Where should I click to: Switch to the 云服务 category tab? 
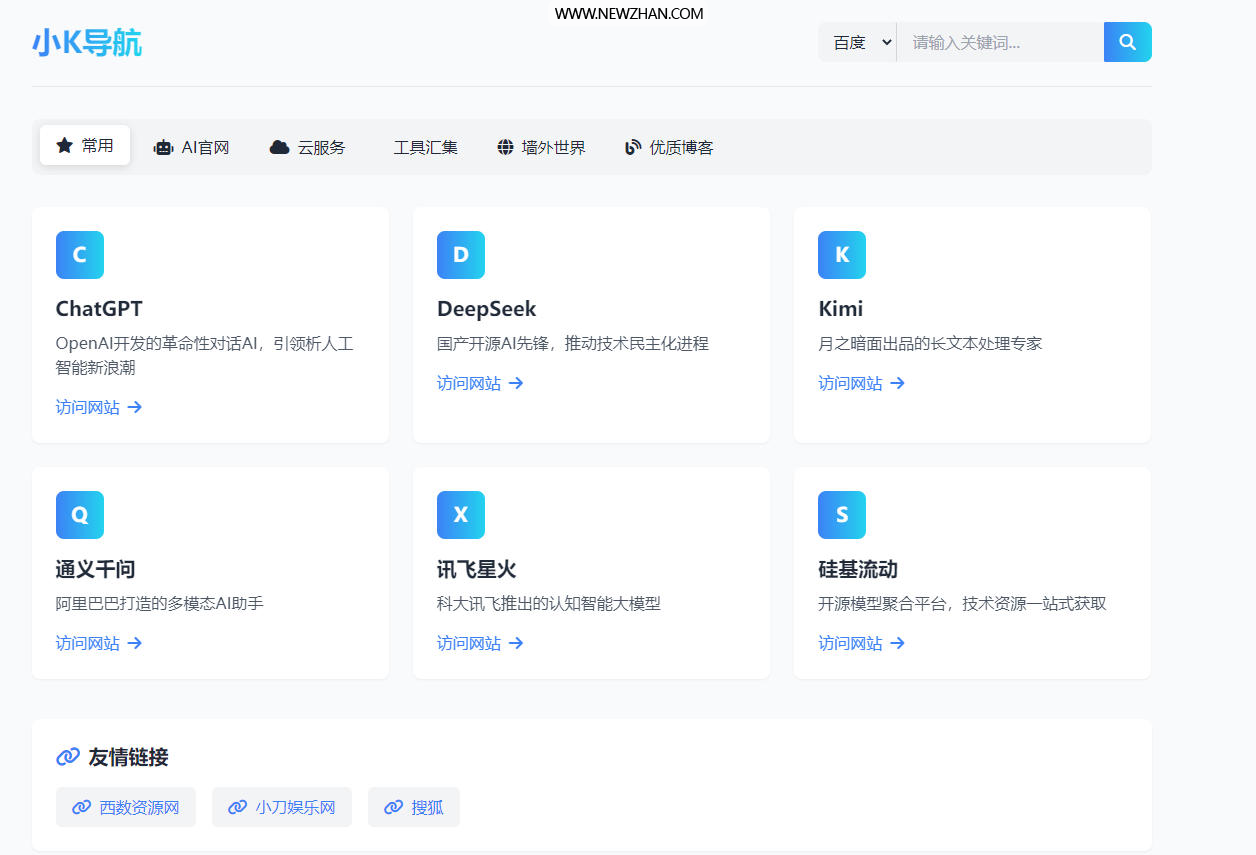pyautogui.click(x=309, y=146)
